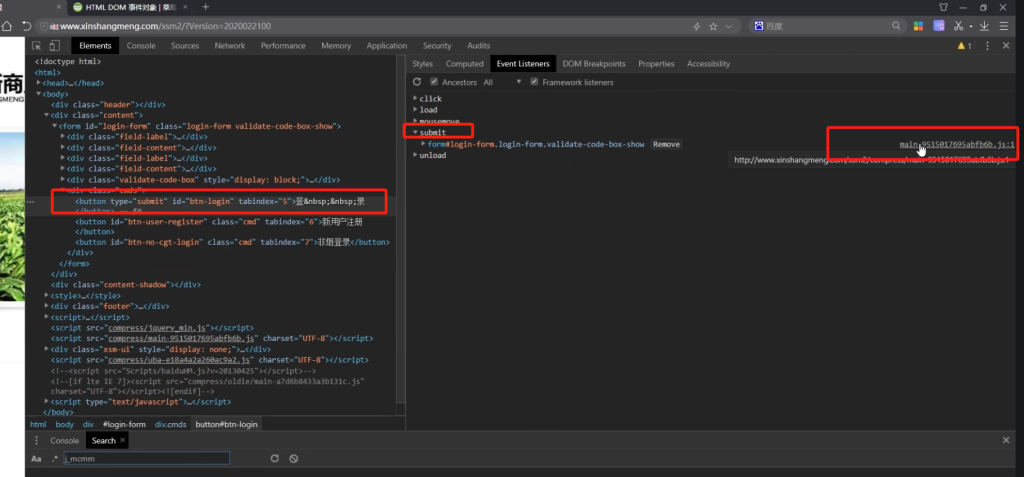Bookmark the page with star icon
Screen dimensions: 1024x477
(713, 26)
